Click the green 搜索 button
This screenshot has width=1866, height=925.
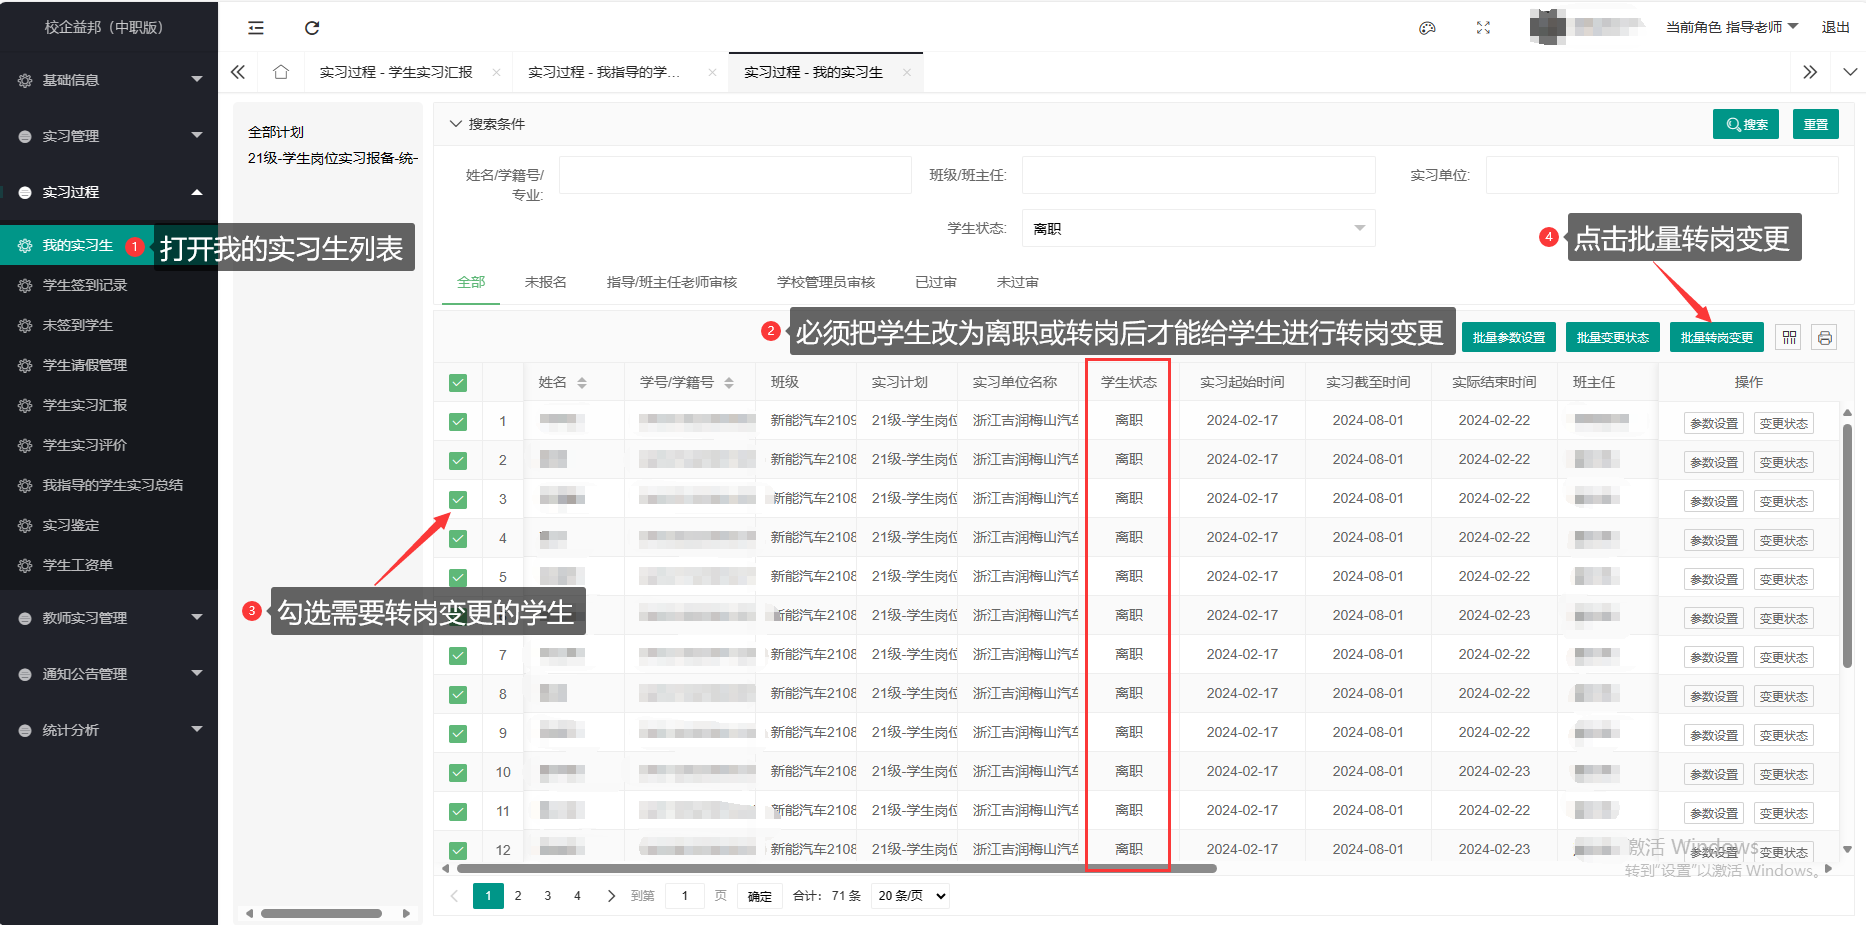point(1745,125)
